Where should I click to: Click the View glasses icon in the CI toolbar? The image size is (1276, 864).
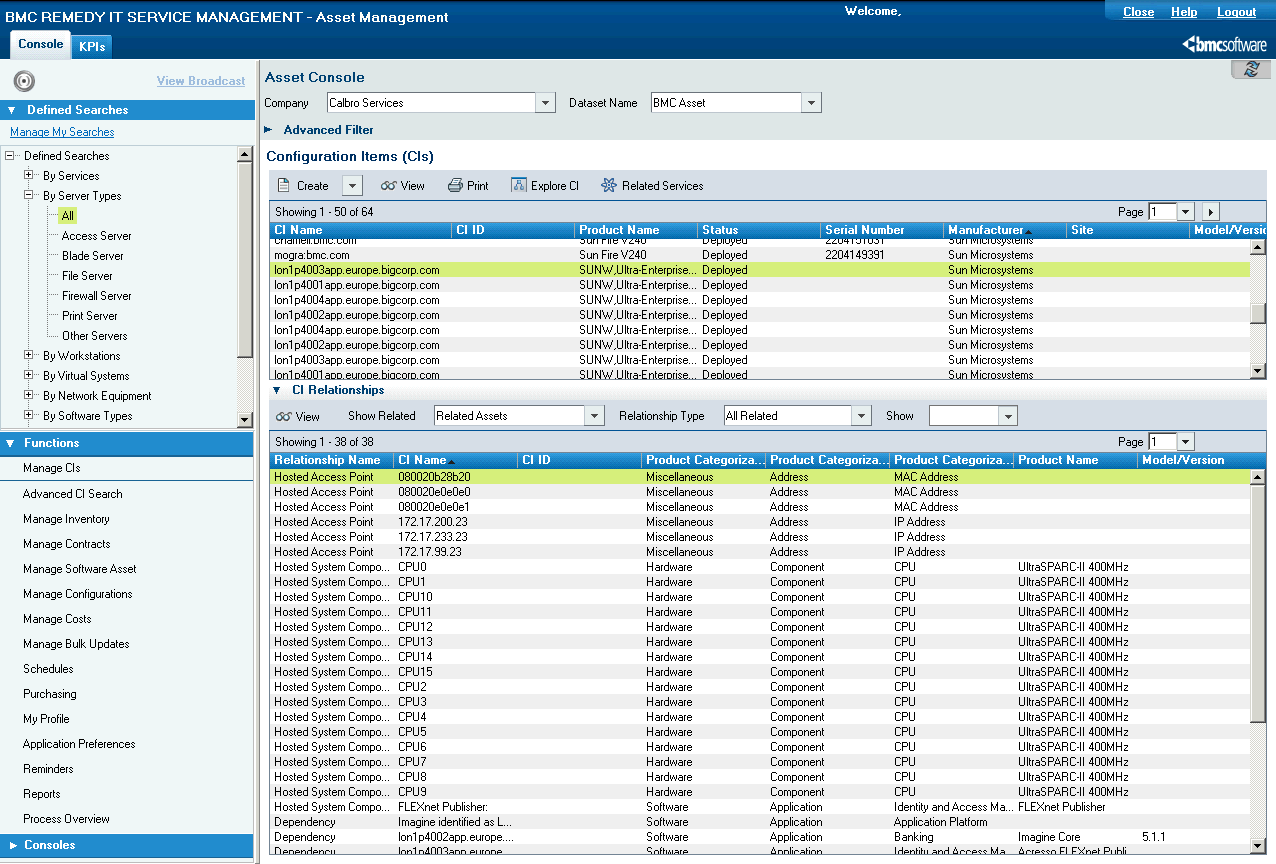[x=389, y=186]
